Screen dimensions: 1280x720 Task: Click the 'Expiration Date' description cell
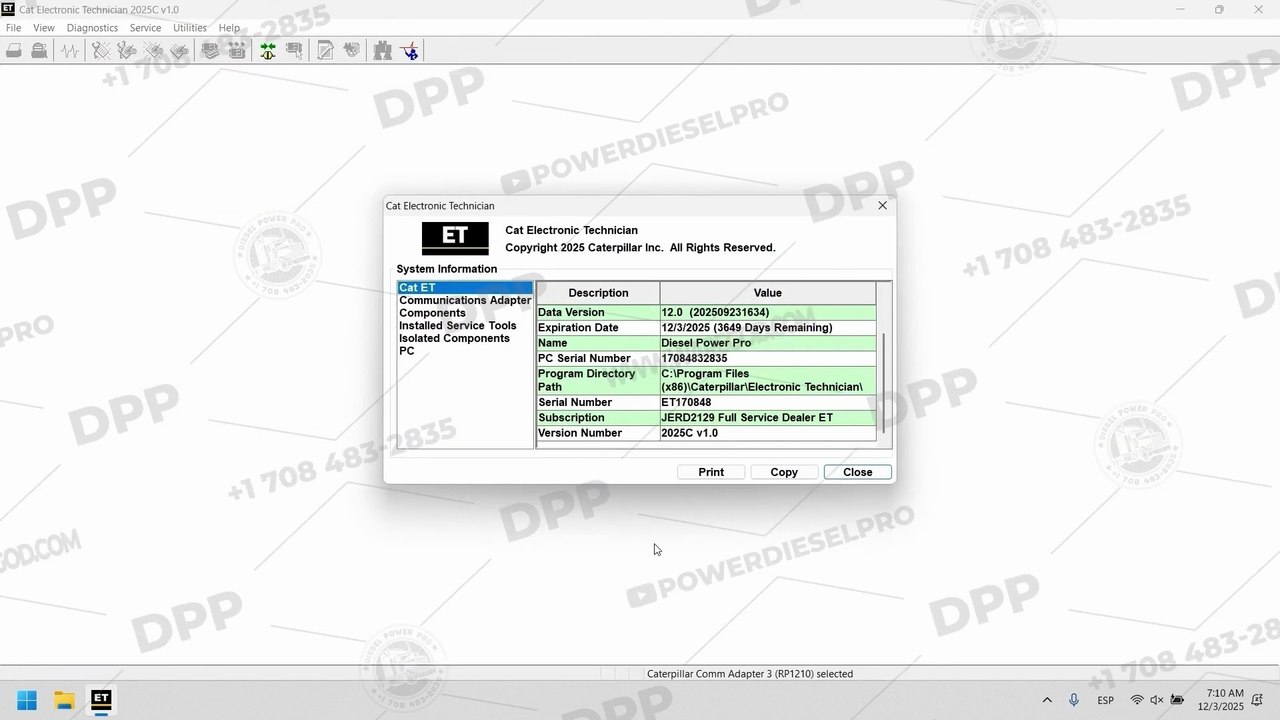click(x=598, y=328)
